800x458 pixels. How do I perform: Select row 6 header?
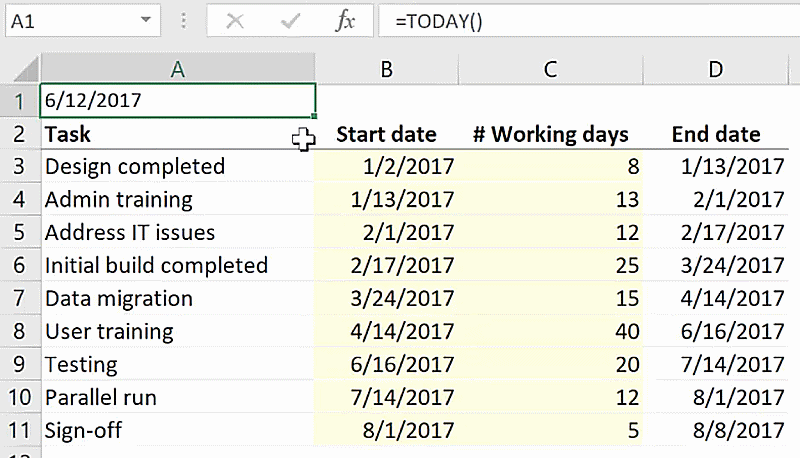click(x=20, y=265)
